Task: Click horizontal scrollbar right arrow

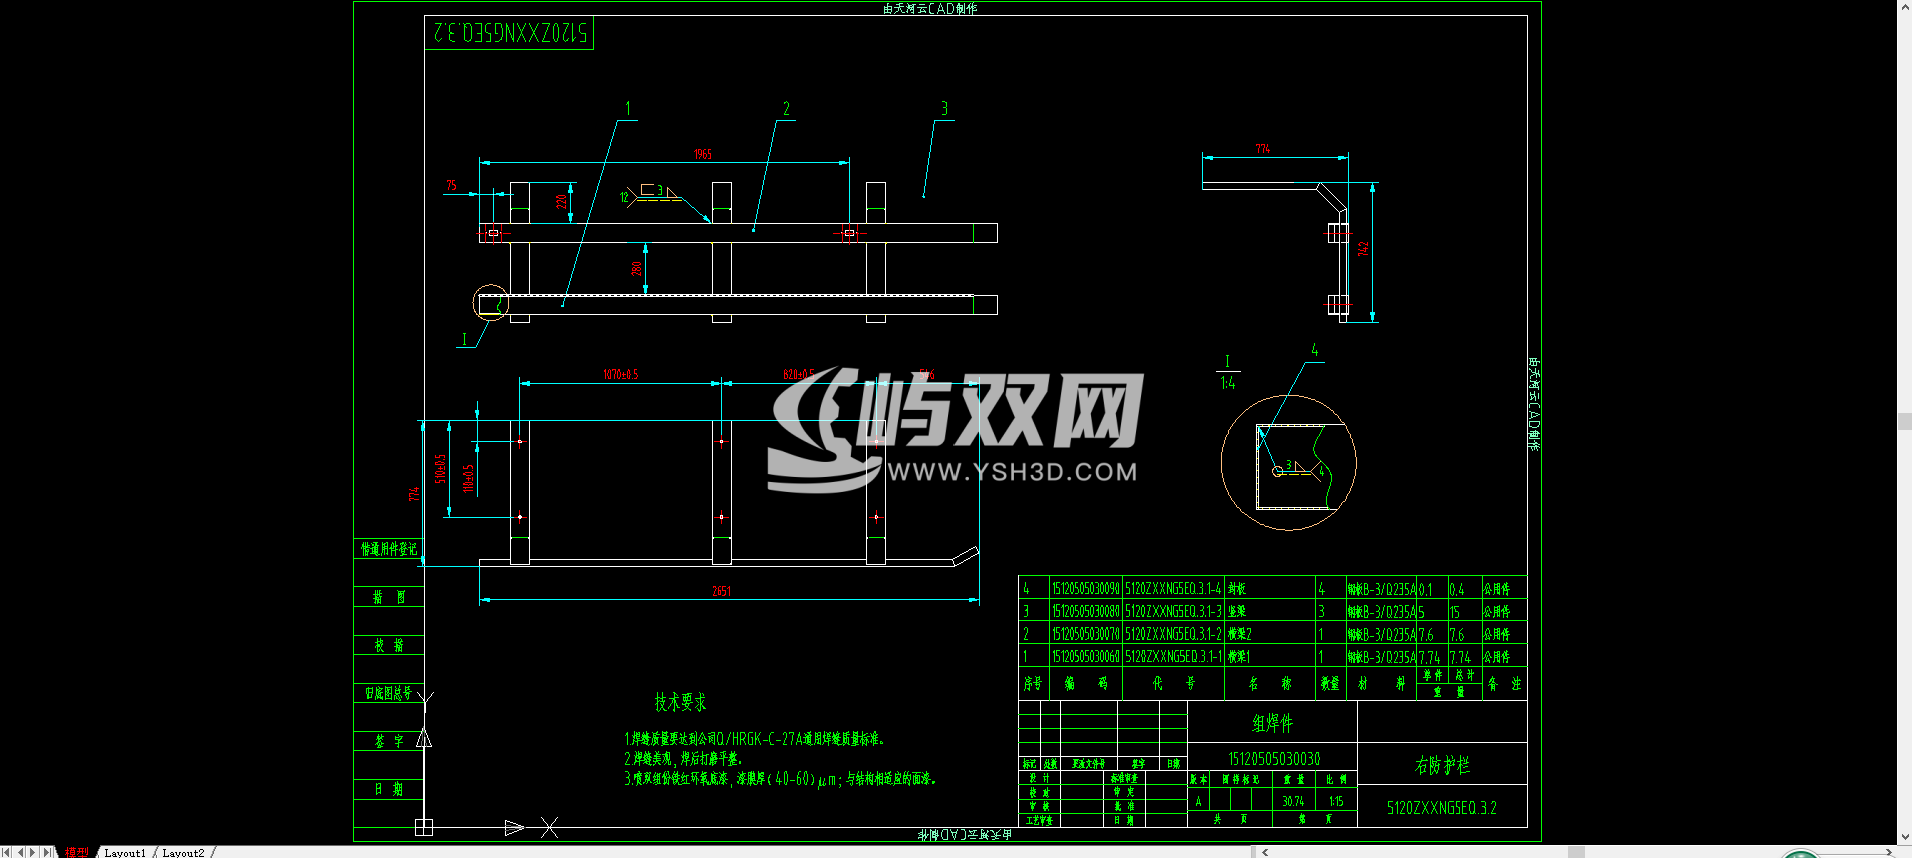Action: [x=1889, y=852]
